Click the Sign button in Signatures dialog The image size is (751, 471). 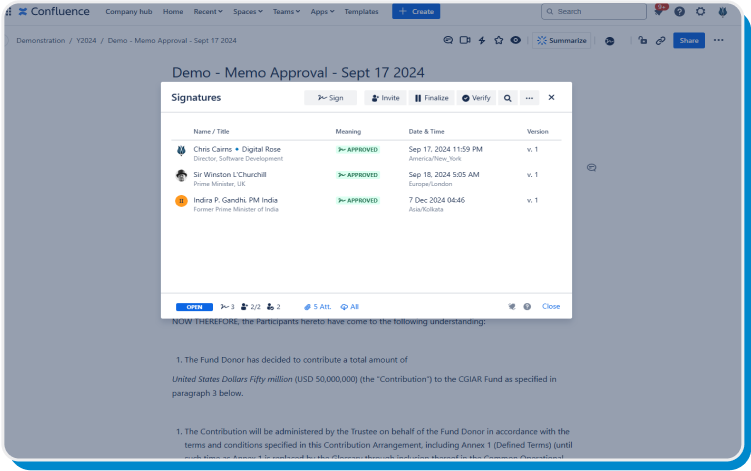tap(330, 98)
